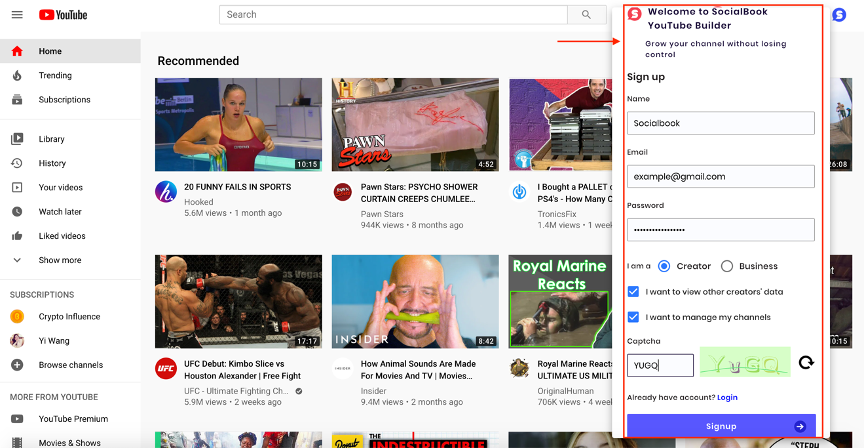The image size is (864, 448).
Task: Click the Insider channel avatar
Action: [343, 369]
